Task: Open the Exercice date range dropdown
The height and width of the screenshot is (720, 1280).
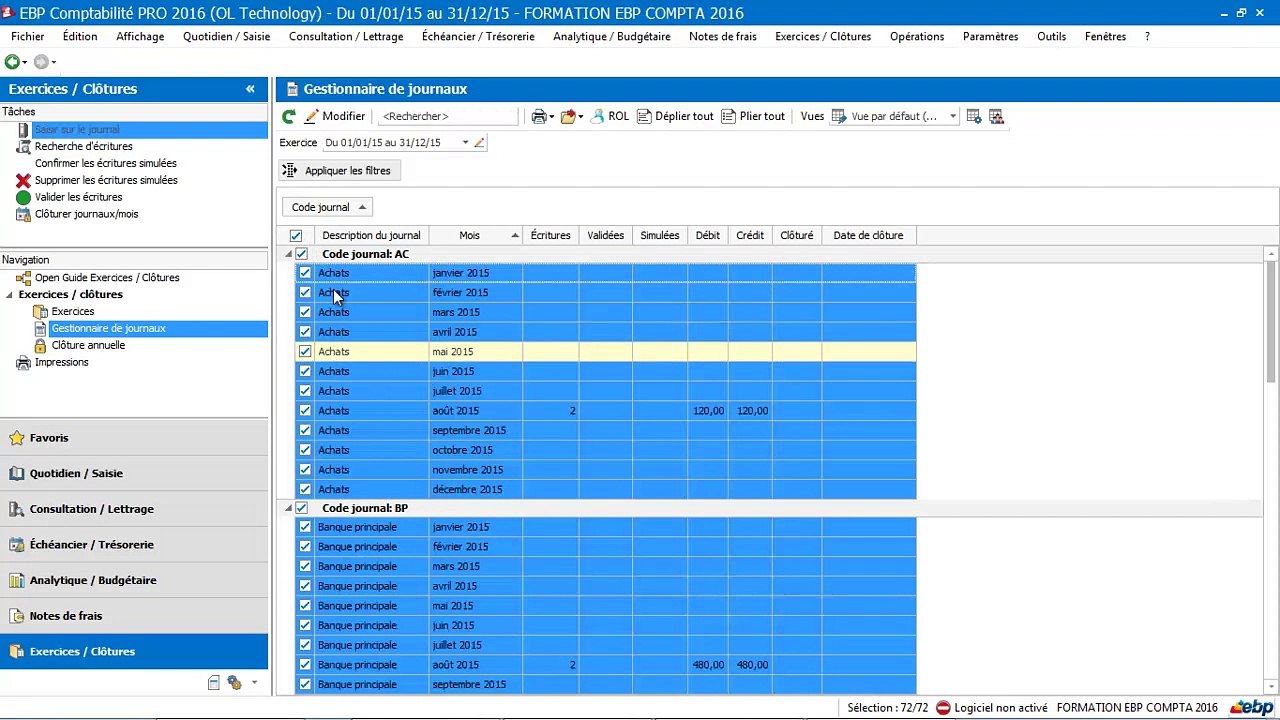Action: (x=465, y=142)
